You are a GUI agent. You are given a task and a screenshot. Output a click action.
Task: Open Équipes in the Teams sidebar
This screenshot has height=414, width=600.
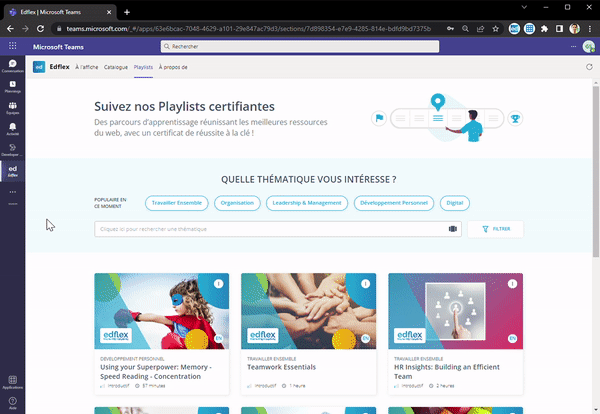click(x=13, y=108)
